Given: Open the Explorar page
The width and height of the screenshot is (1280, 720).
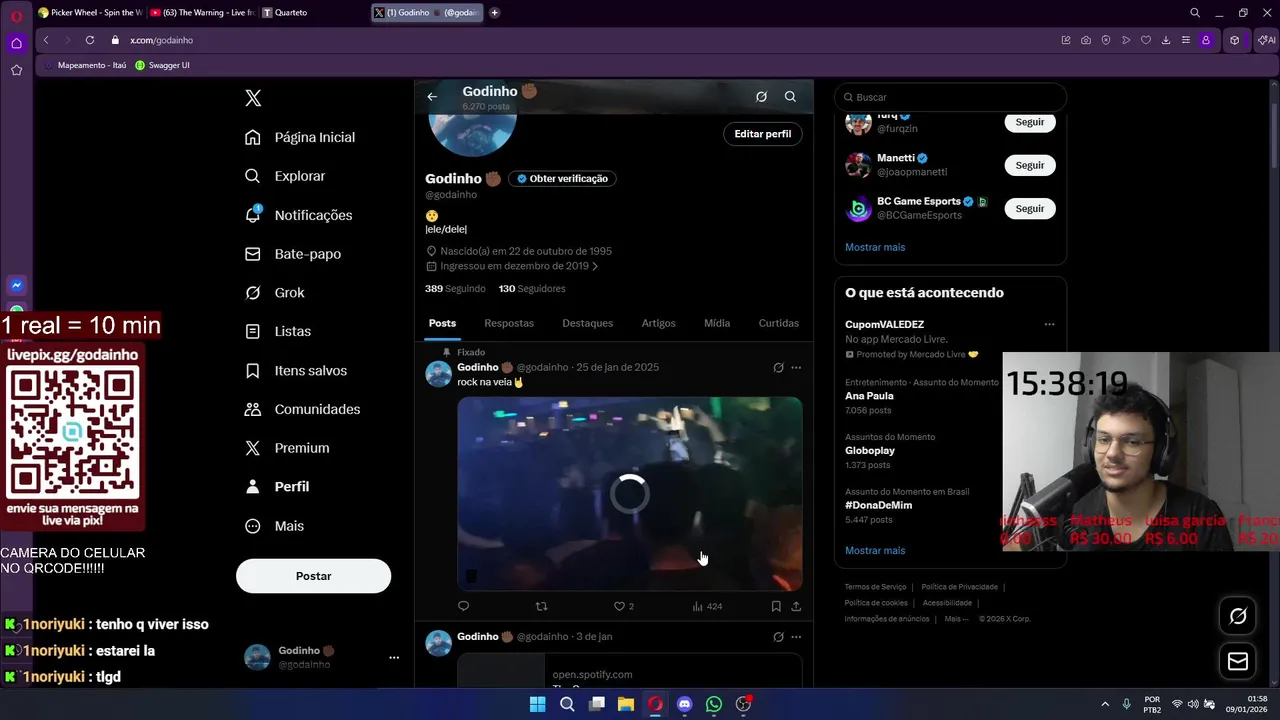Looking at the screenshot, I should pos(285,176).
